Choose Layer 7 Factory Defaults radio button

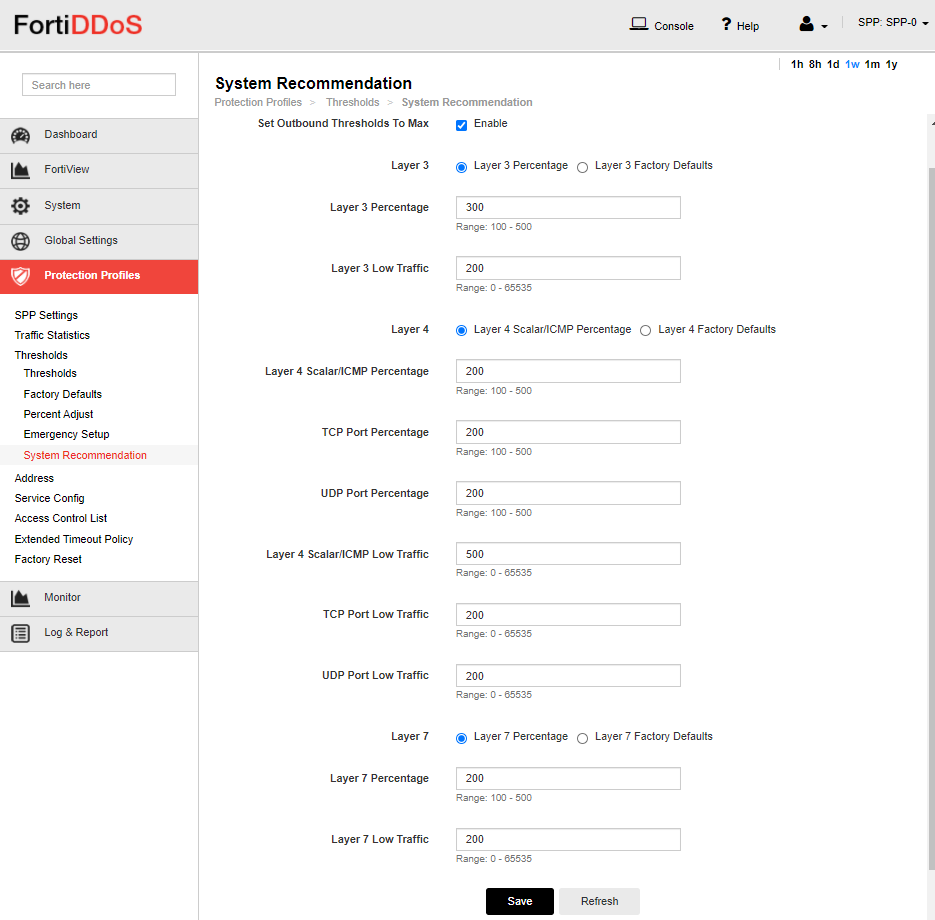(582, 737)
